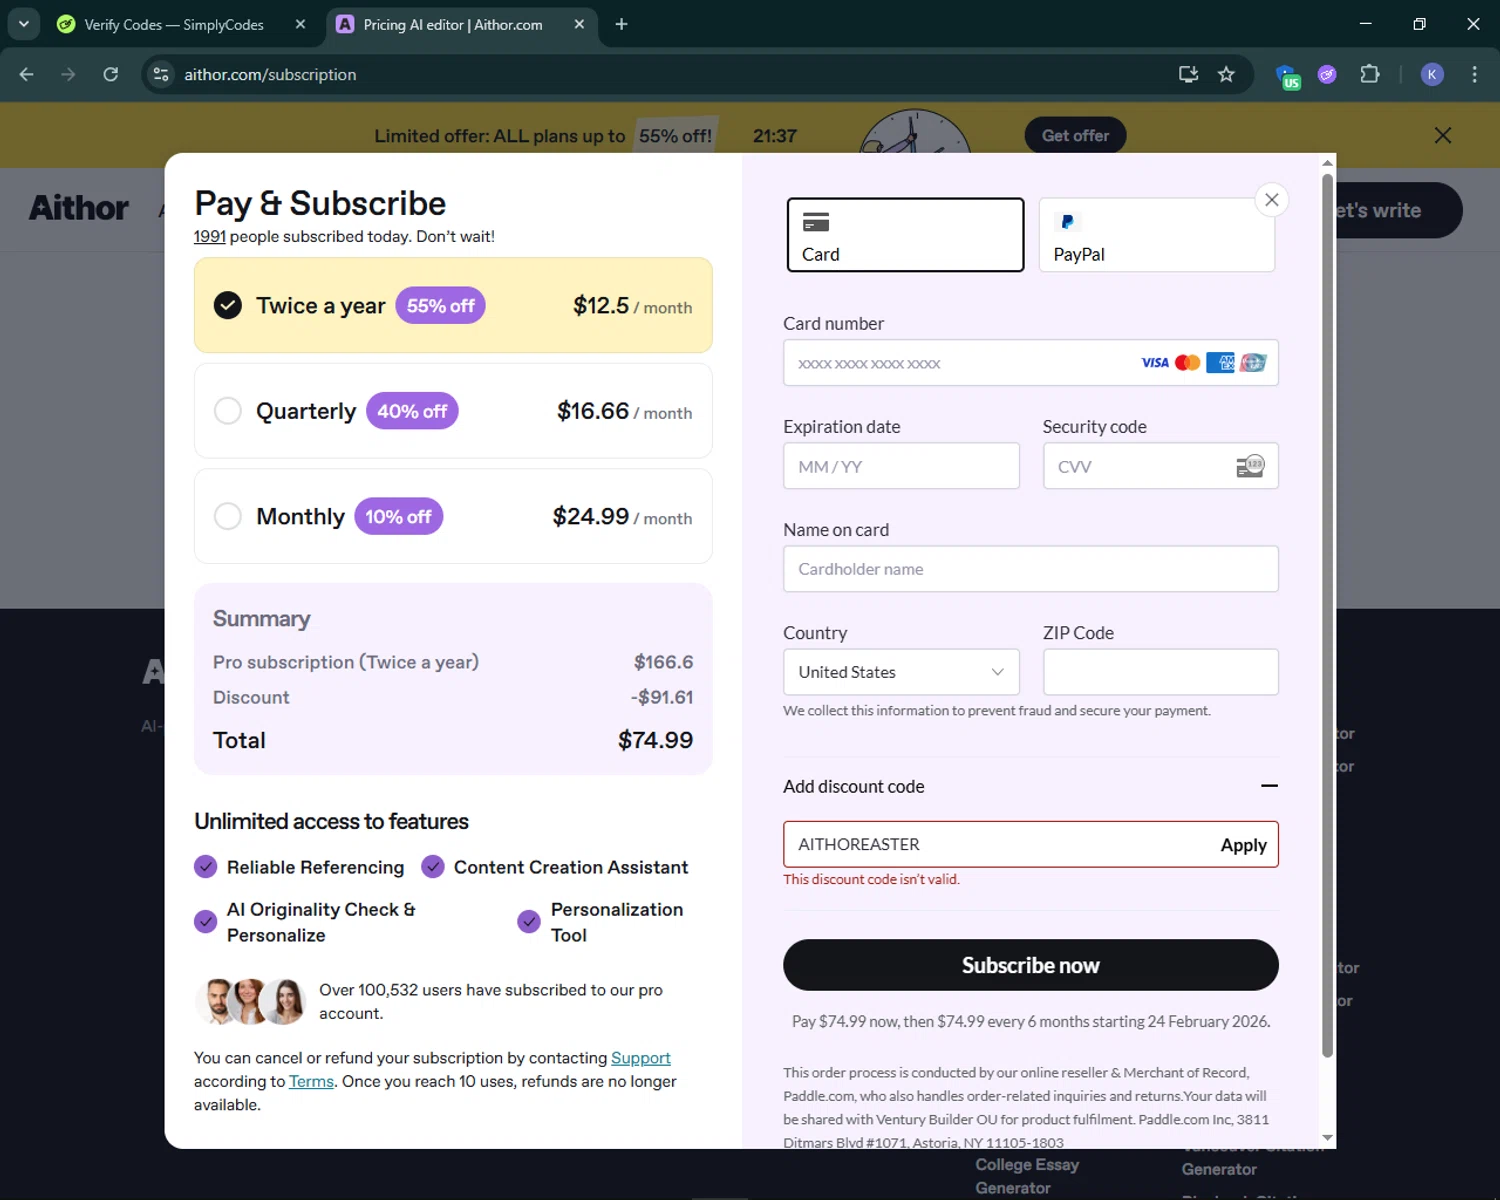Click the site information icon

coord(160,74)
